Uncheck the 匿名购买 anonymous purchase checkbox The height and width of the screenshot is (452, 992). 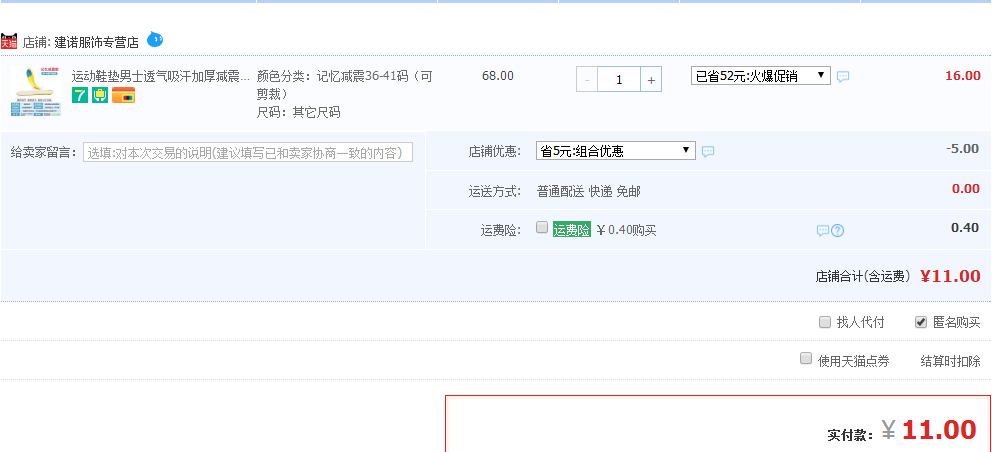pos(921,322)
